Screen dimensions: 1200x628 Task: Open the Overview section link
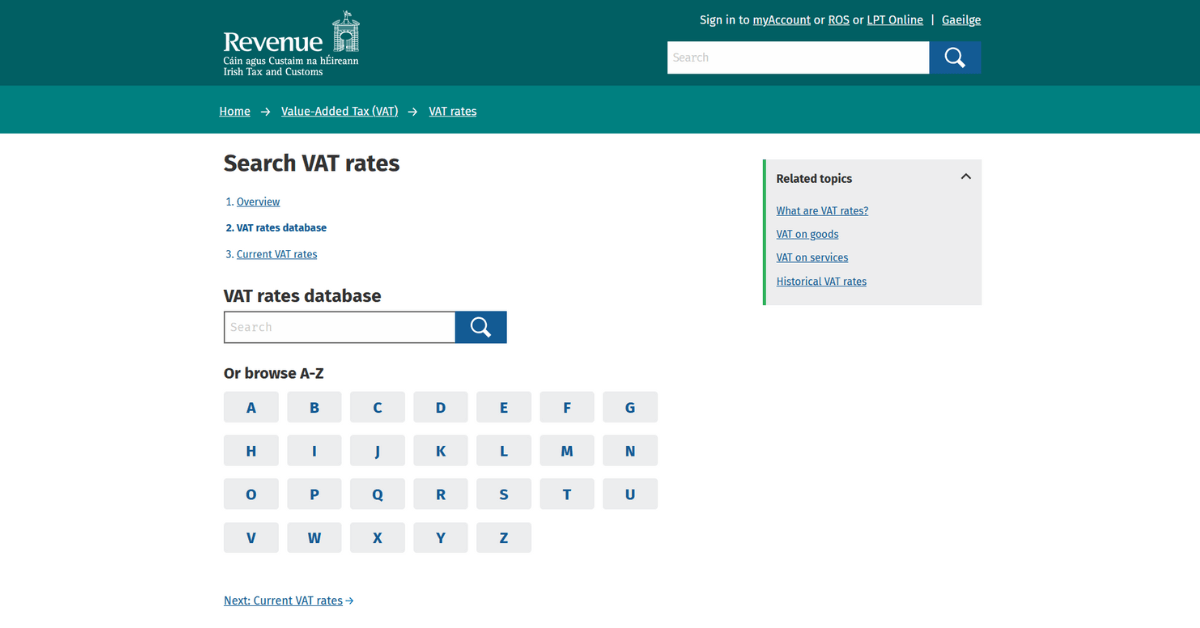click(258, 201)
